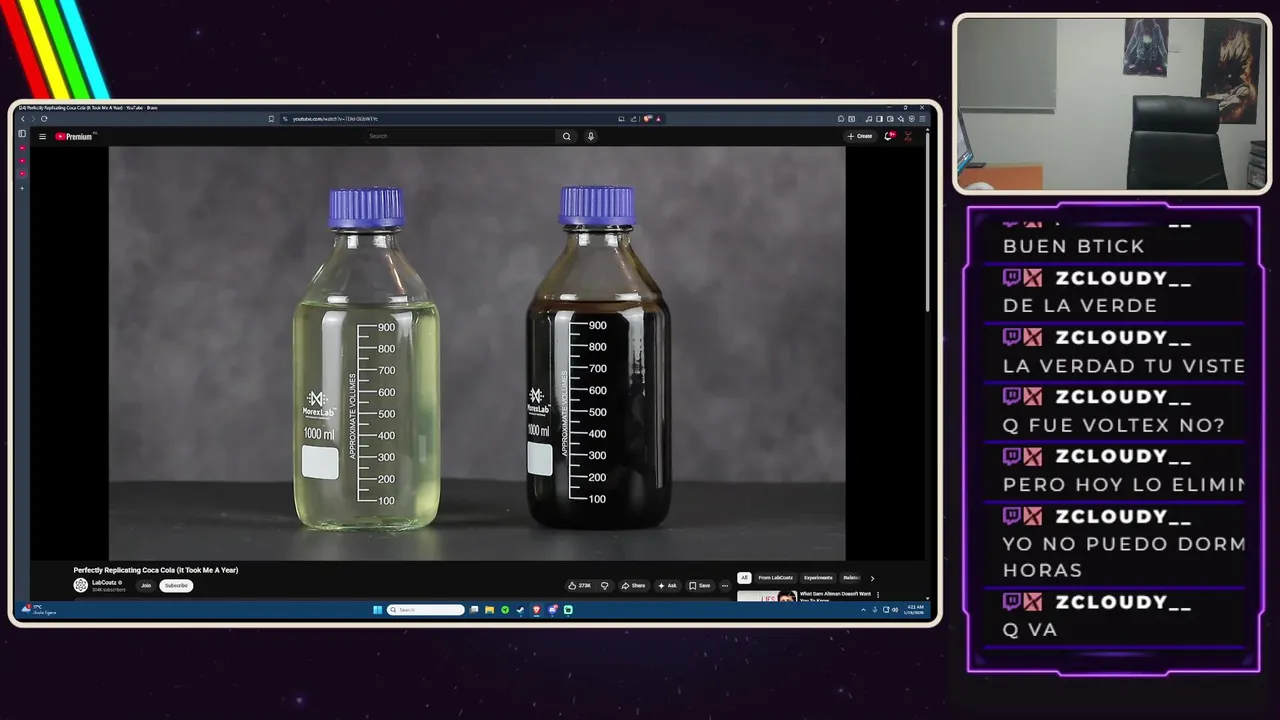Save the video to a playlist
This screenshot has height=720, width=1280.
[x=700, y=585]
